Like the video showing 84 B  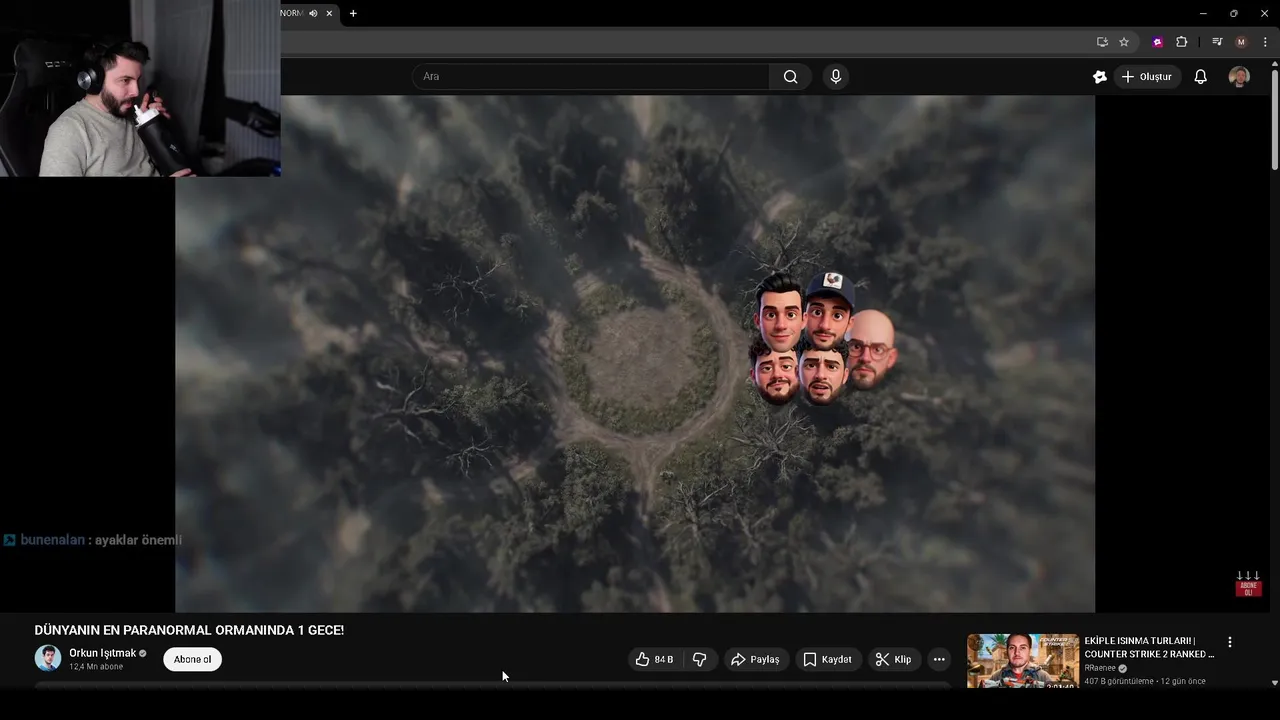tap(654, 659)
